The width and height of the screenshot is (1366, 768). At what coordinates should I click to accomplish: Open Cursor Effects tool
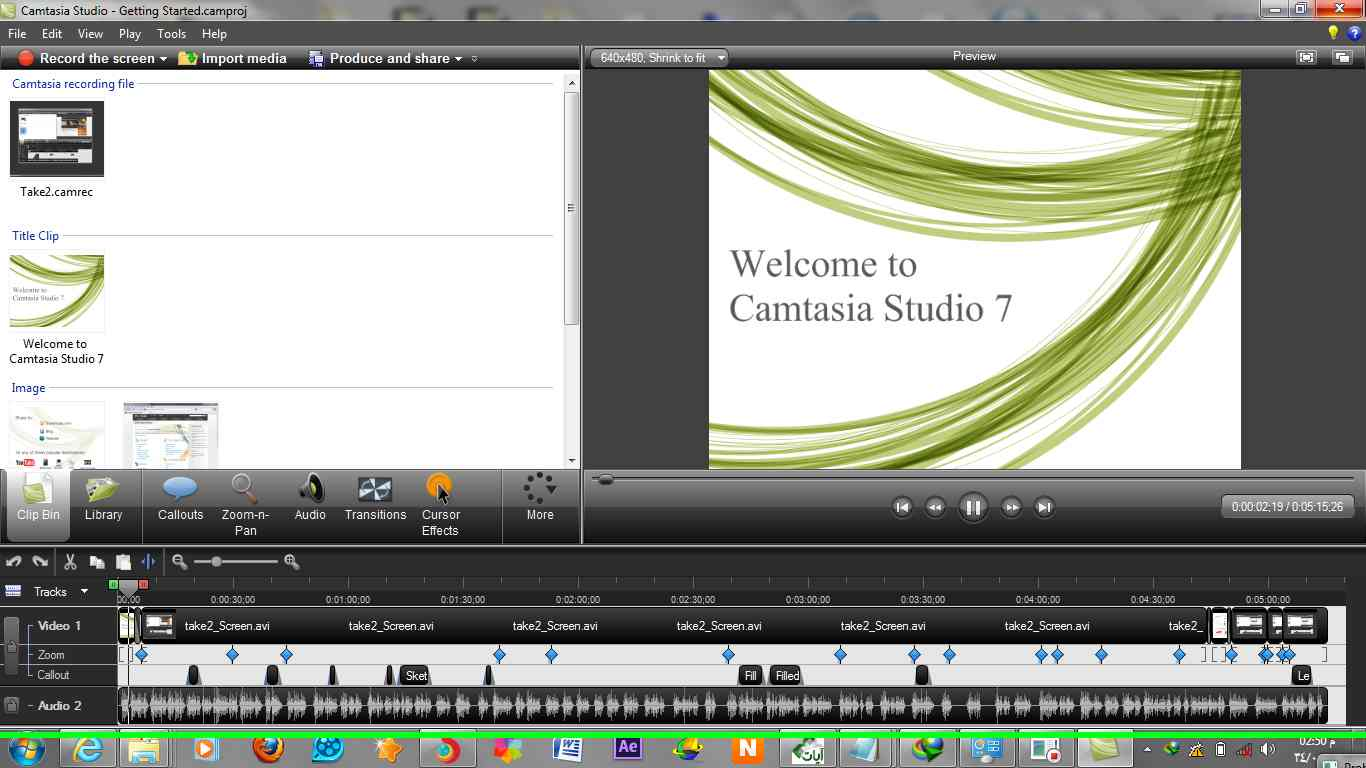pos(440,505)
